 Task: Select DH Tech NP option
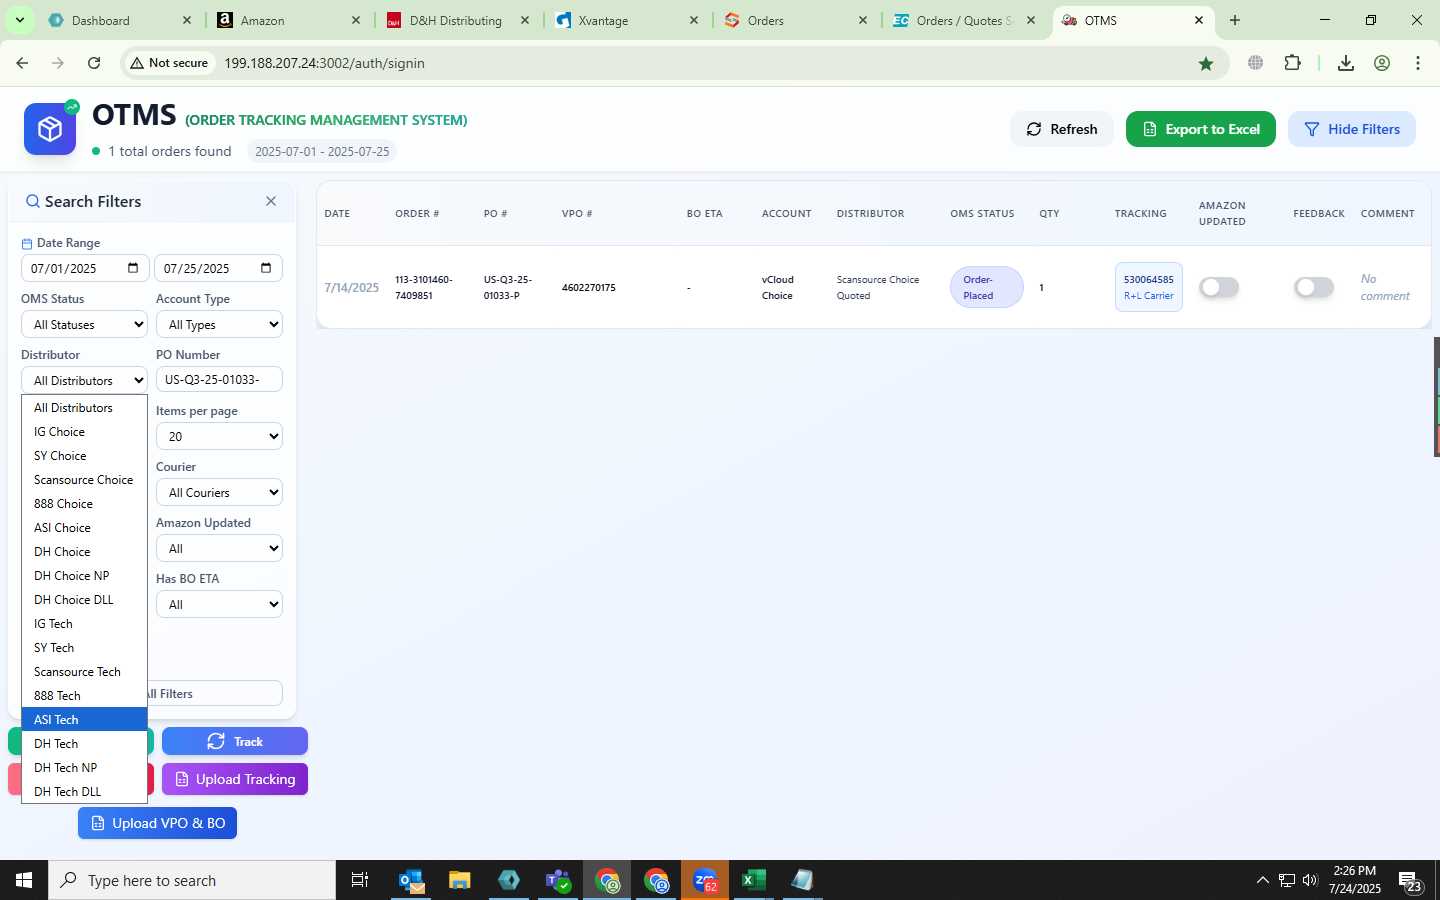(x=84, y=768)
